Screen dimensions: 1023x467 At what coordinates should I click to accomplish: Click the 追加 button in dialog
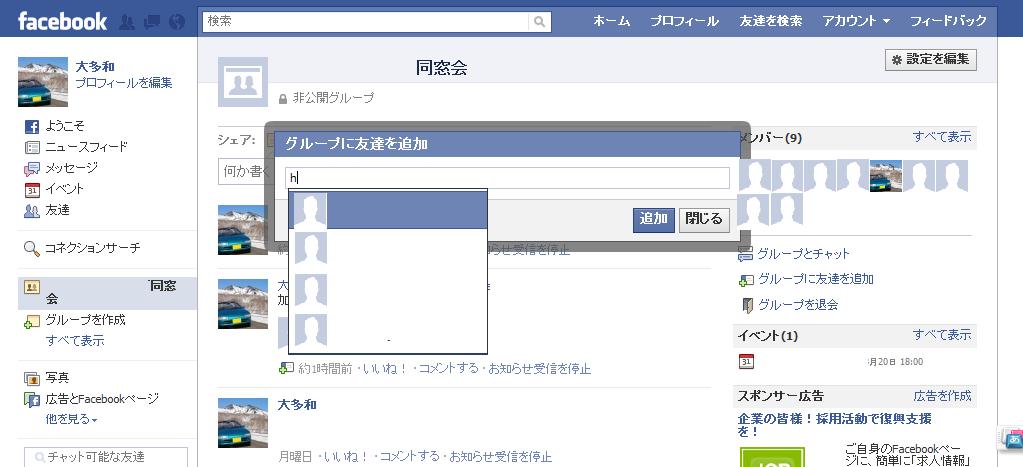654,219
